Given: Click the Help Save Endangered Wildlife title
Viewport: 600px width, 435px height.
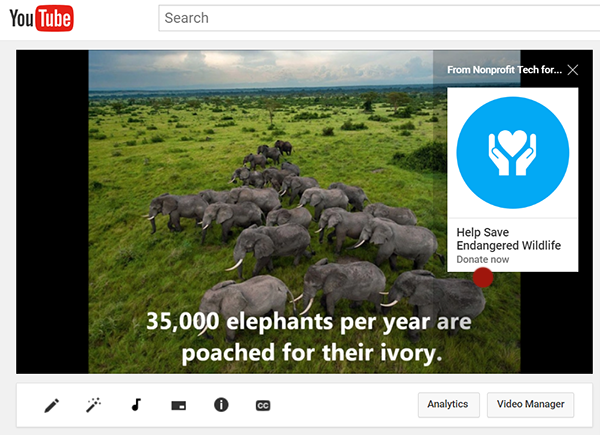Looking at the screenshot, I should point(509,239).
